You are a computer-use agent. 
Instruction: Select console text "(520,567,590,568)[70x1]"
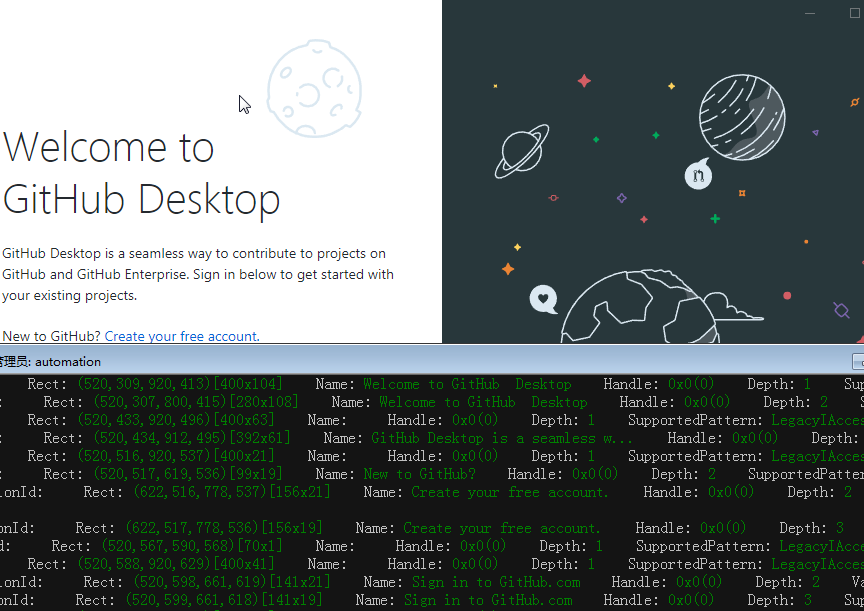(x=192, y=546)
